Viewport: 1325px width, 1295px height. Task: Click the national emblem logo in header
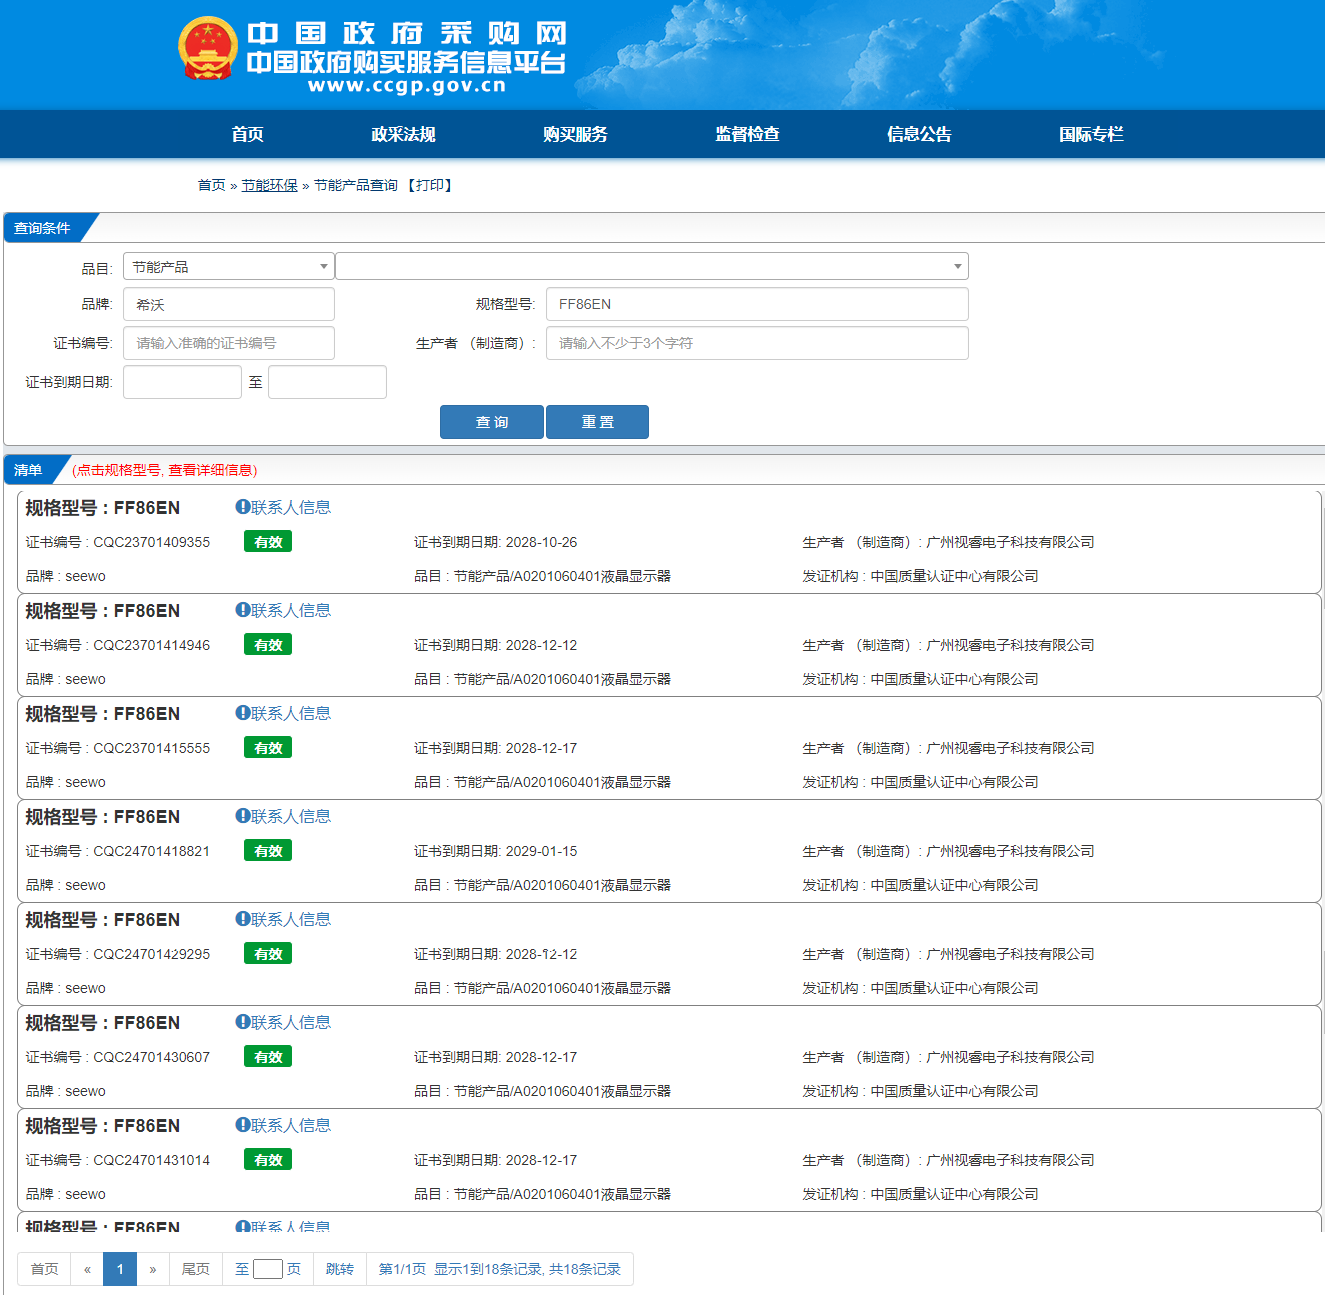coord(207,48)
